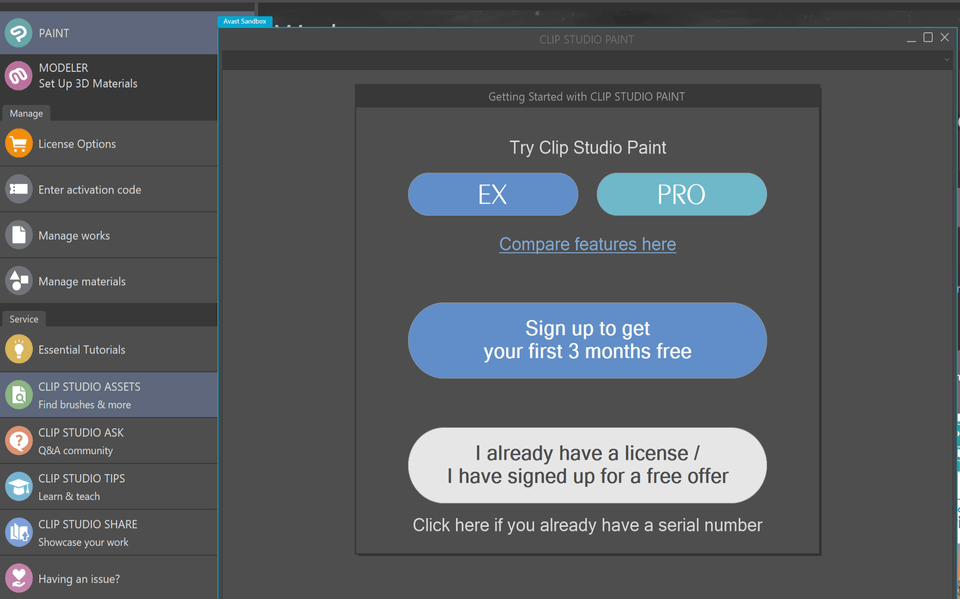Expand the dropdown below the dialog title bar
The width and height of the screenshot is (960, 599).
(x=944, y=59)
